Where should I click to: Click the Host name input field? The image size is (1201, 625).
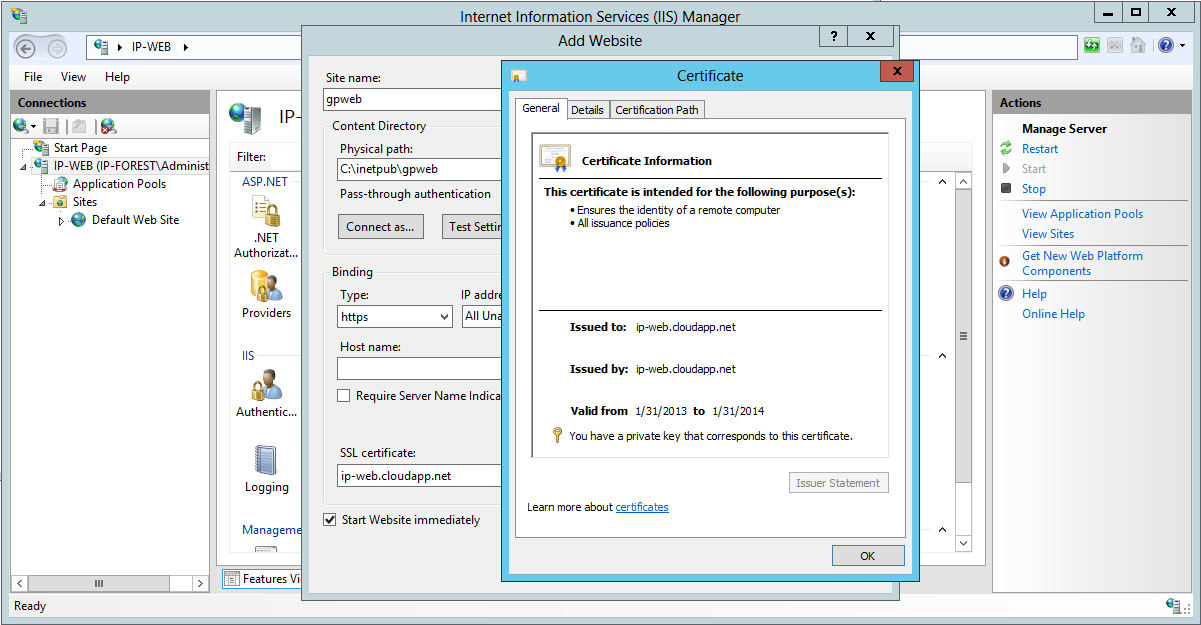(x=420, y=368)
